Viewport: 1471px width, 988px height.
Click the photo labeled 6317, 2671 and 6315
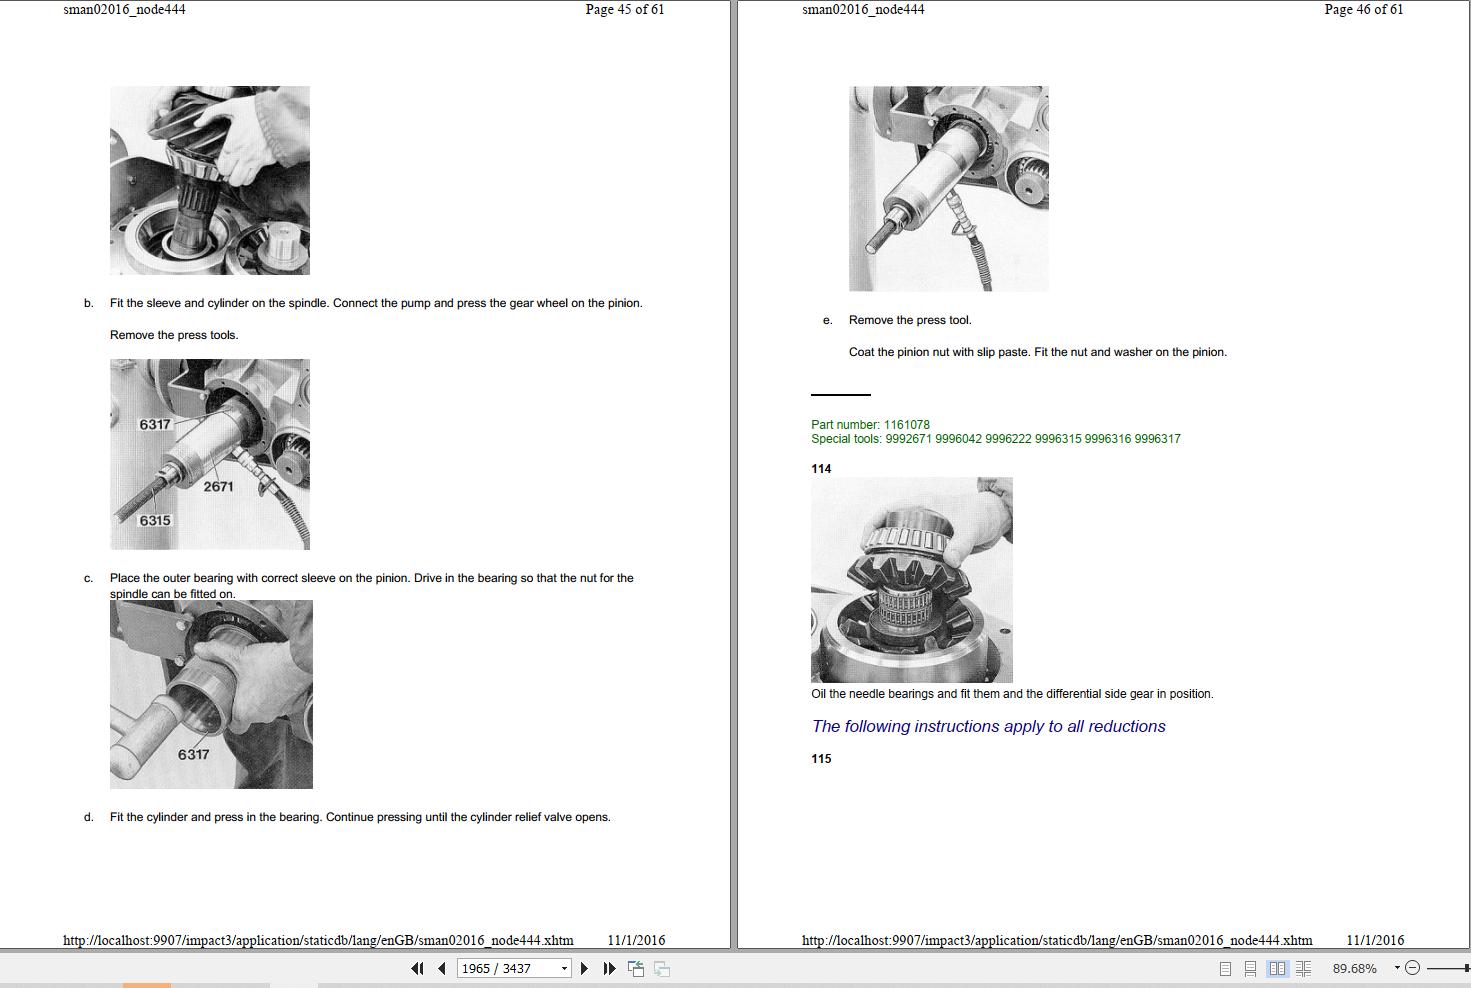(x=210, y=454)
